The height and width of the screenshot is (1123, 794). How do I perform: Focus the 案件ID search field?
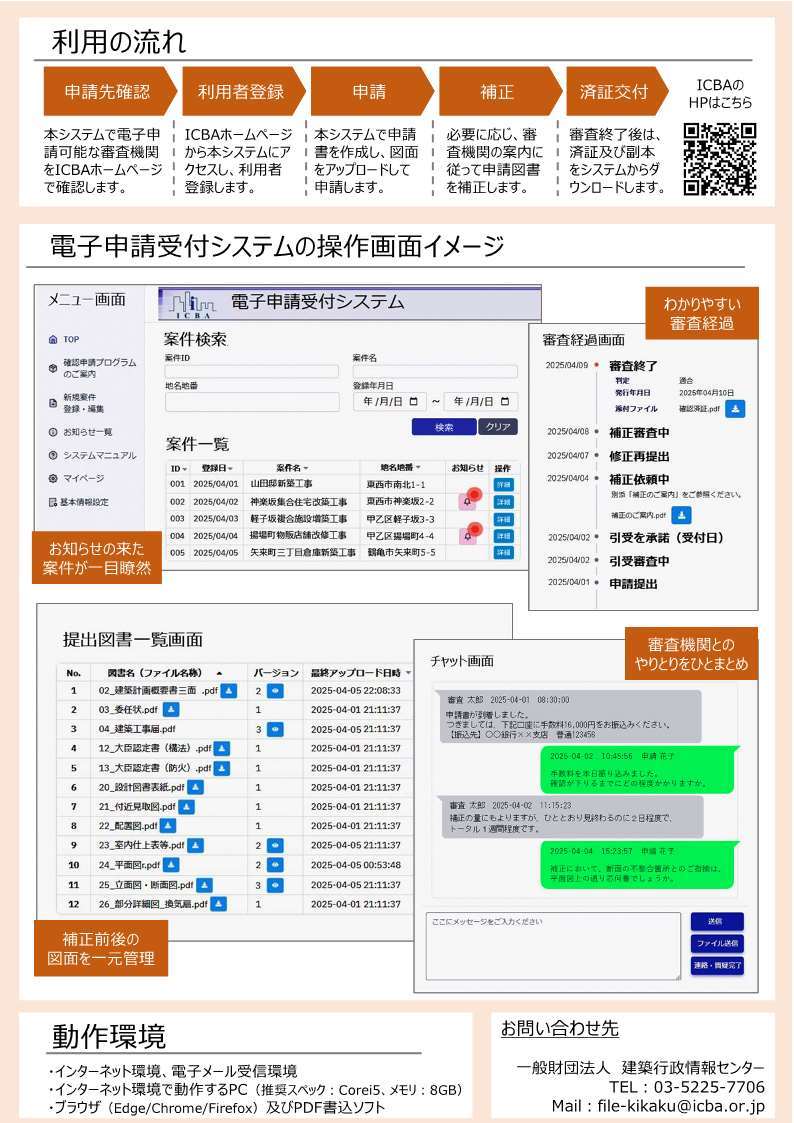tap(251, 371)
